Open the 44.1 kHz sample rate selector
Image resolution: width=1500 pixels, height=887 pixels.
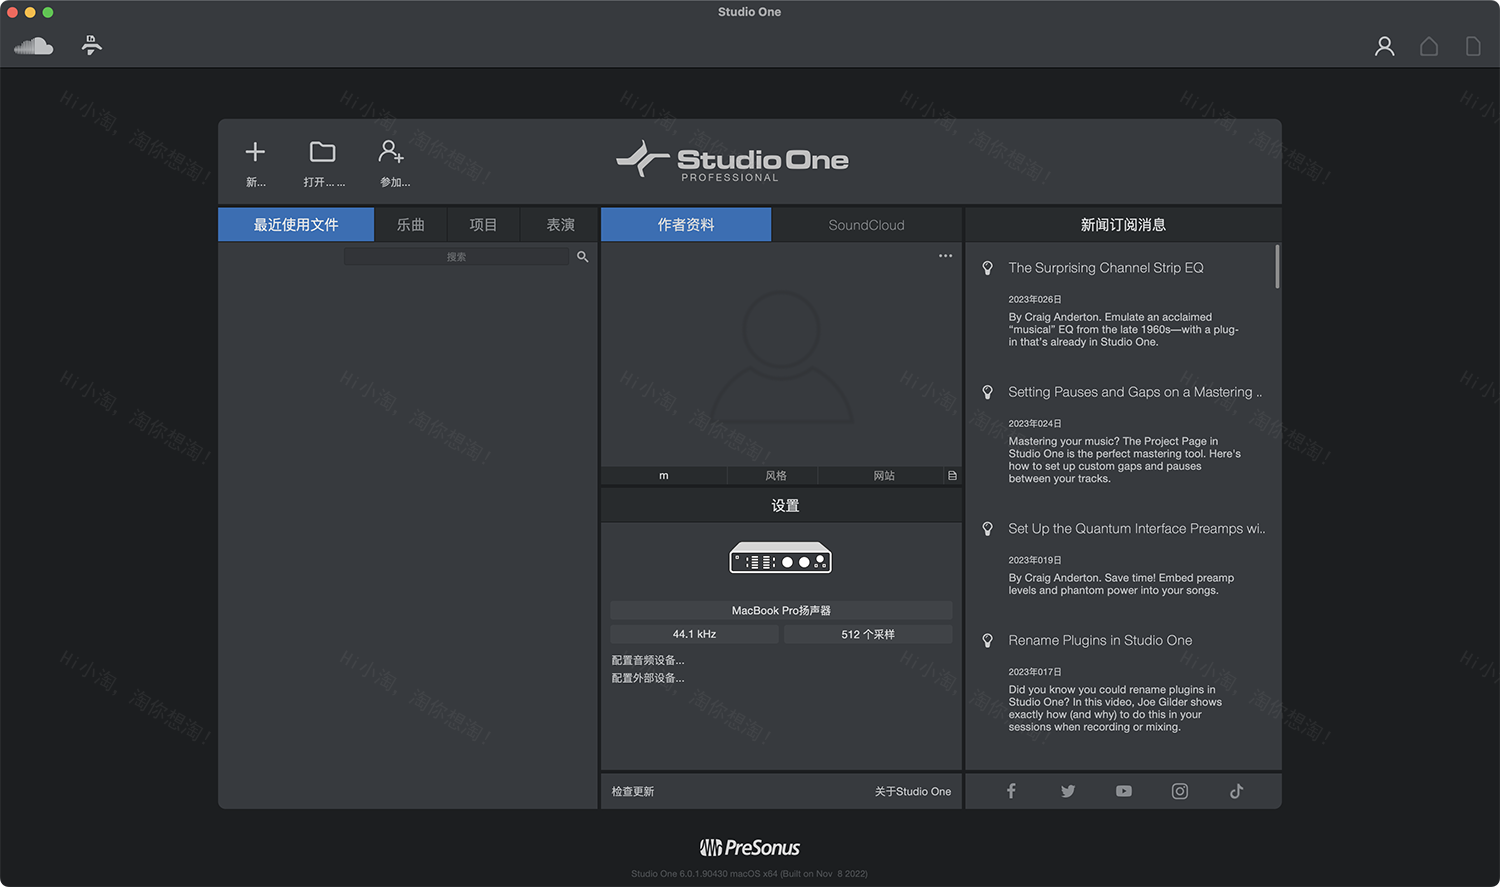coord(694,633)
